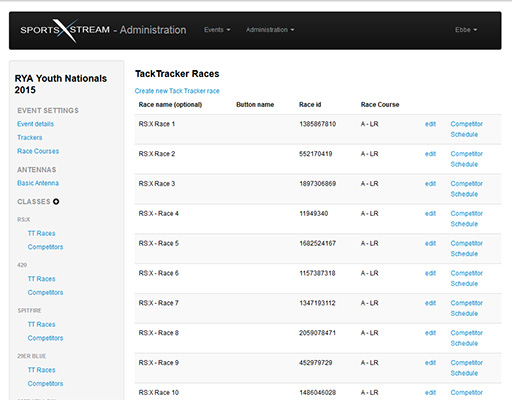Edit RS:X Race 1
This screenshot has height=400, width=512.
pyautogui.click(x=430, y=124)
